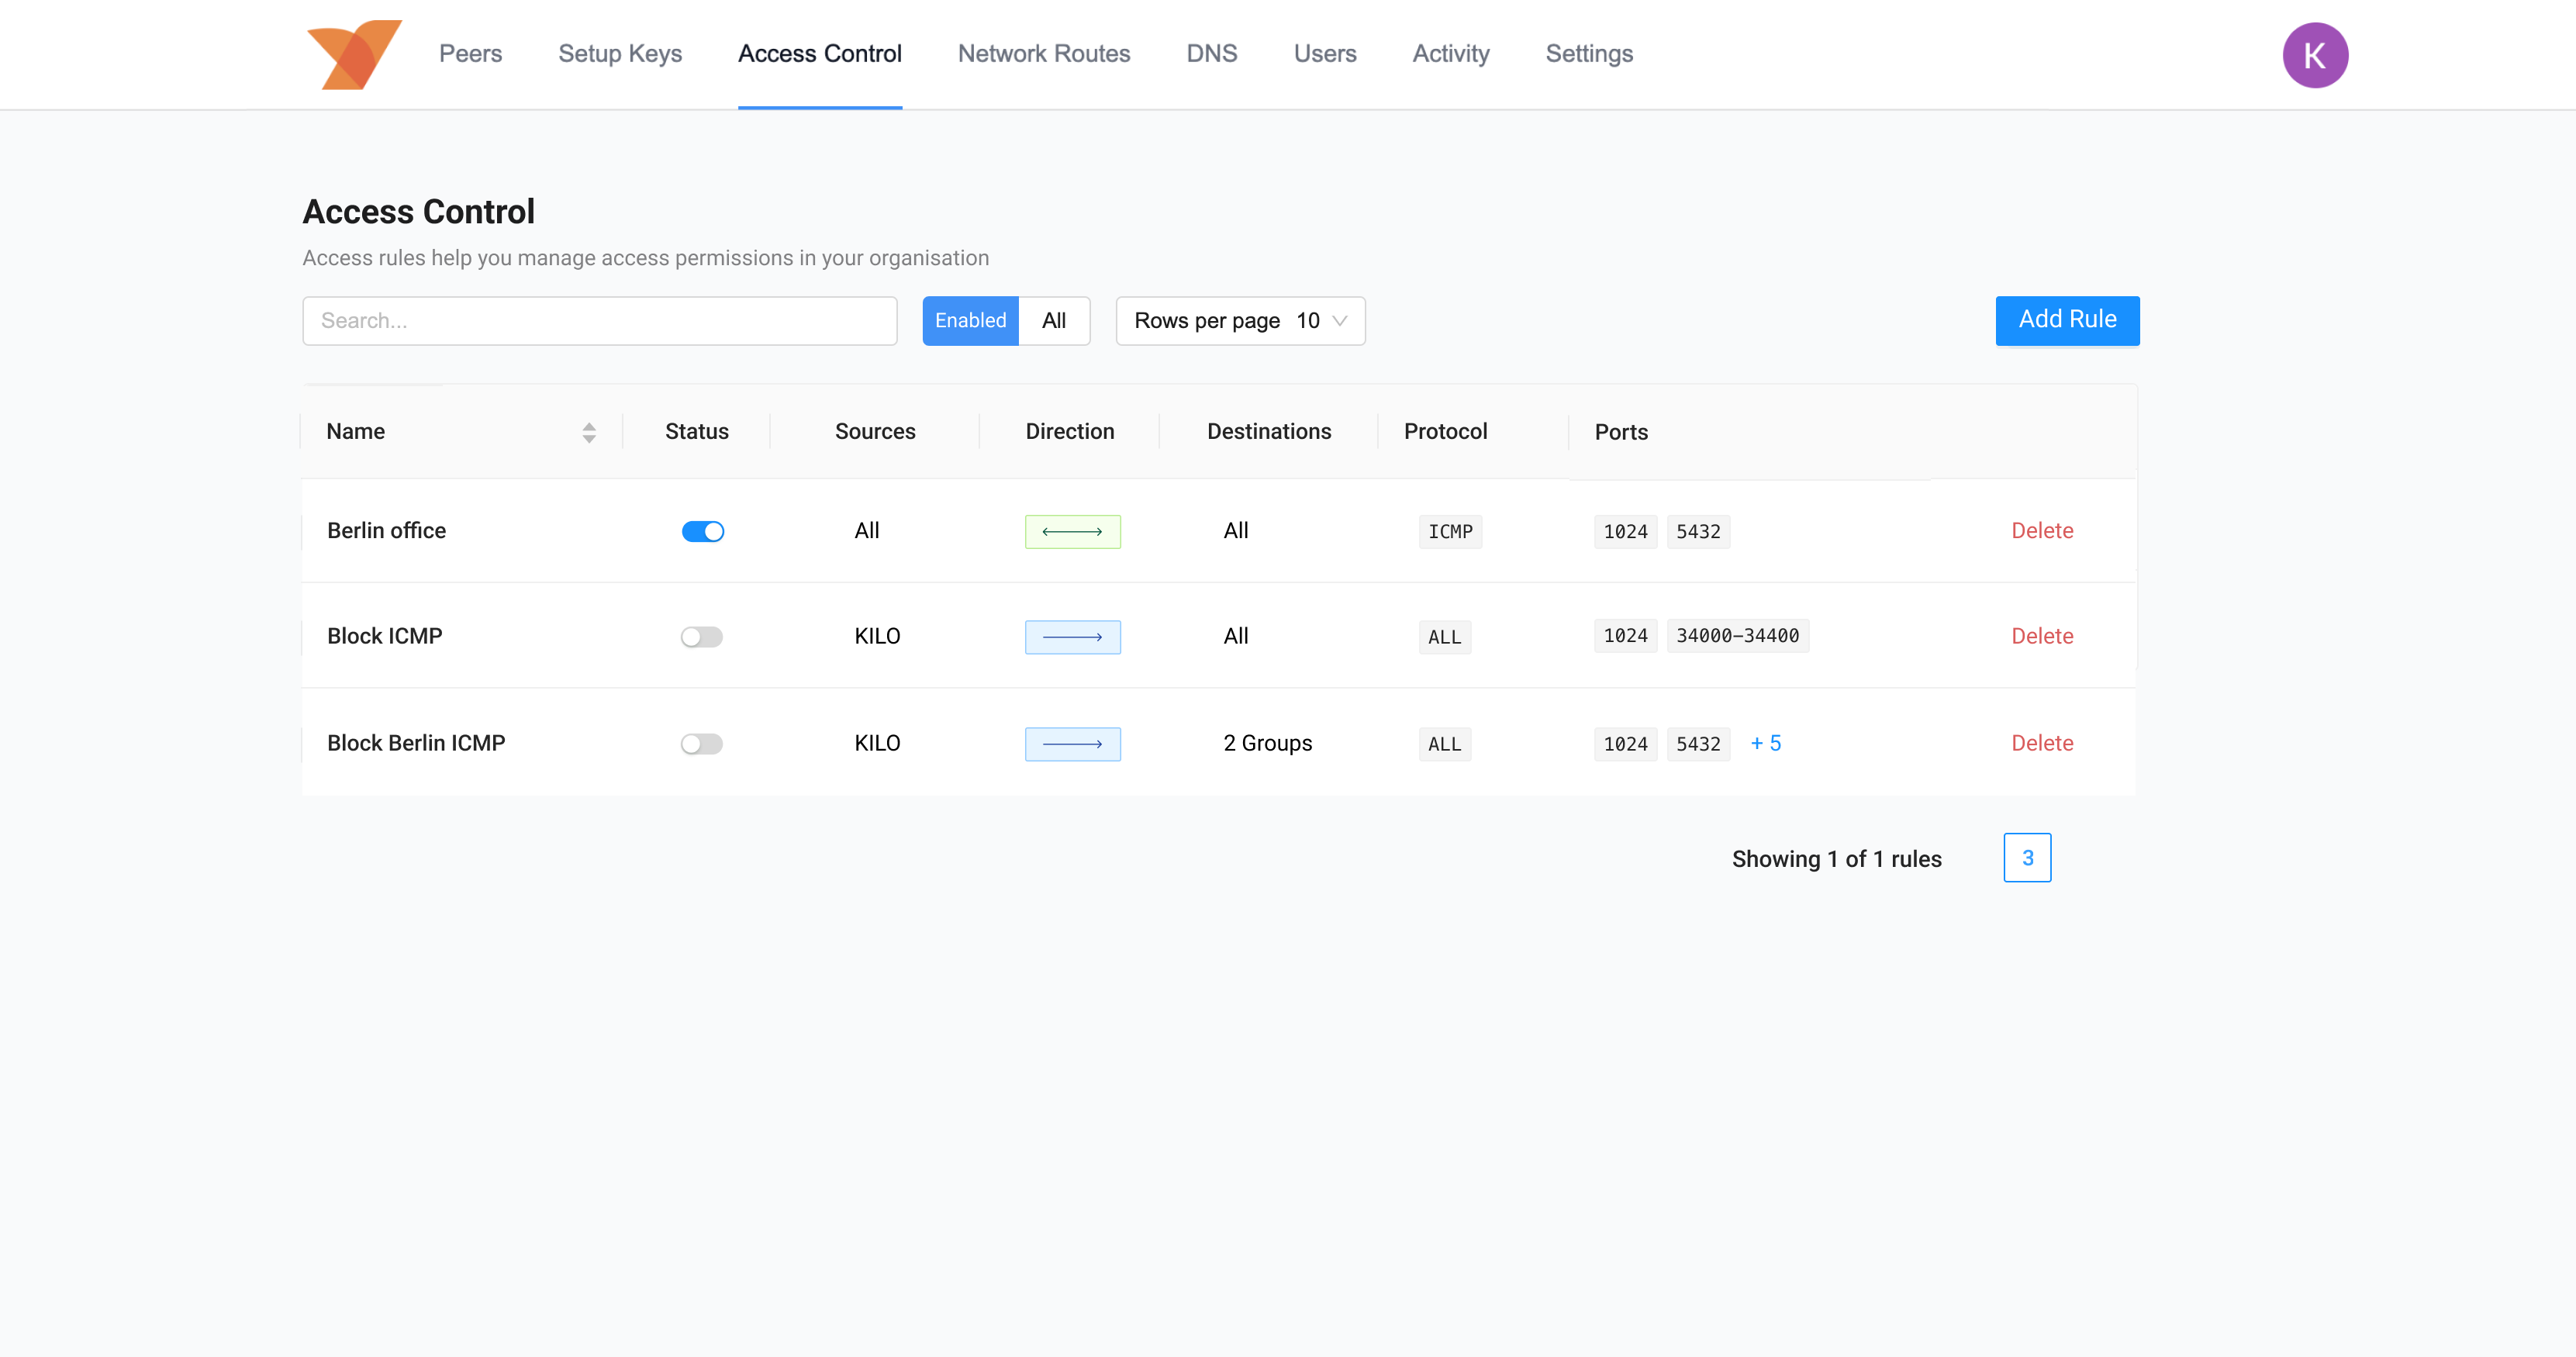The width and height of the screenshot is (2576, 1357).
Task: Click the Search input field
Action: pos(599,321)
